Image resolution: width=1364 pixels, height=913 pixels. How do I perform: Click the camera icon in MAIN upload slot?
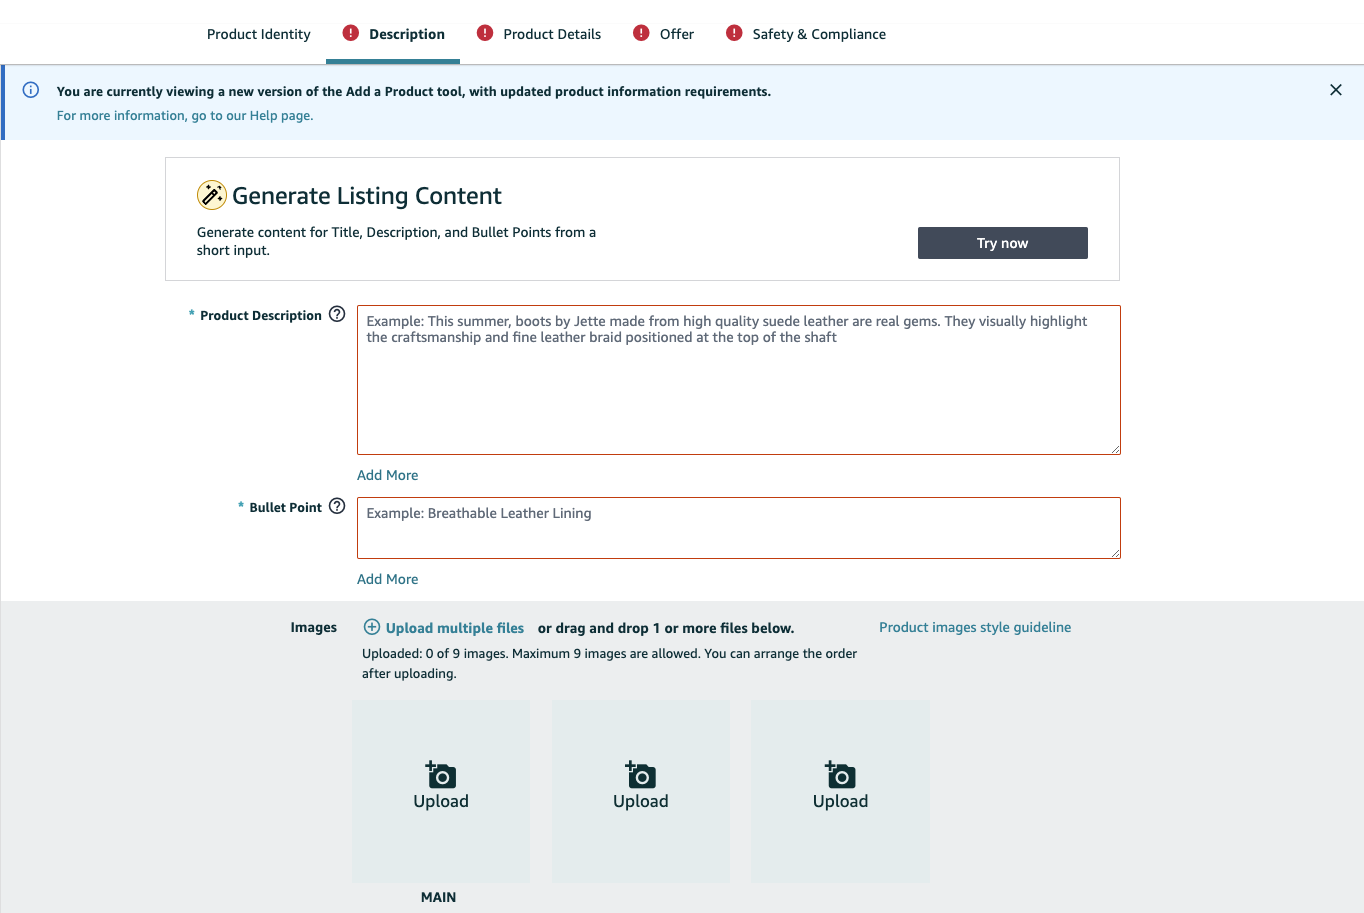coord(440,775)
